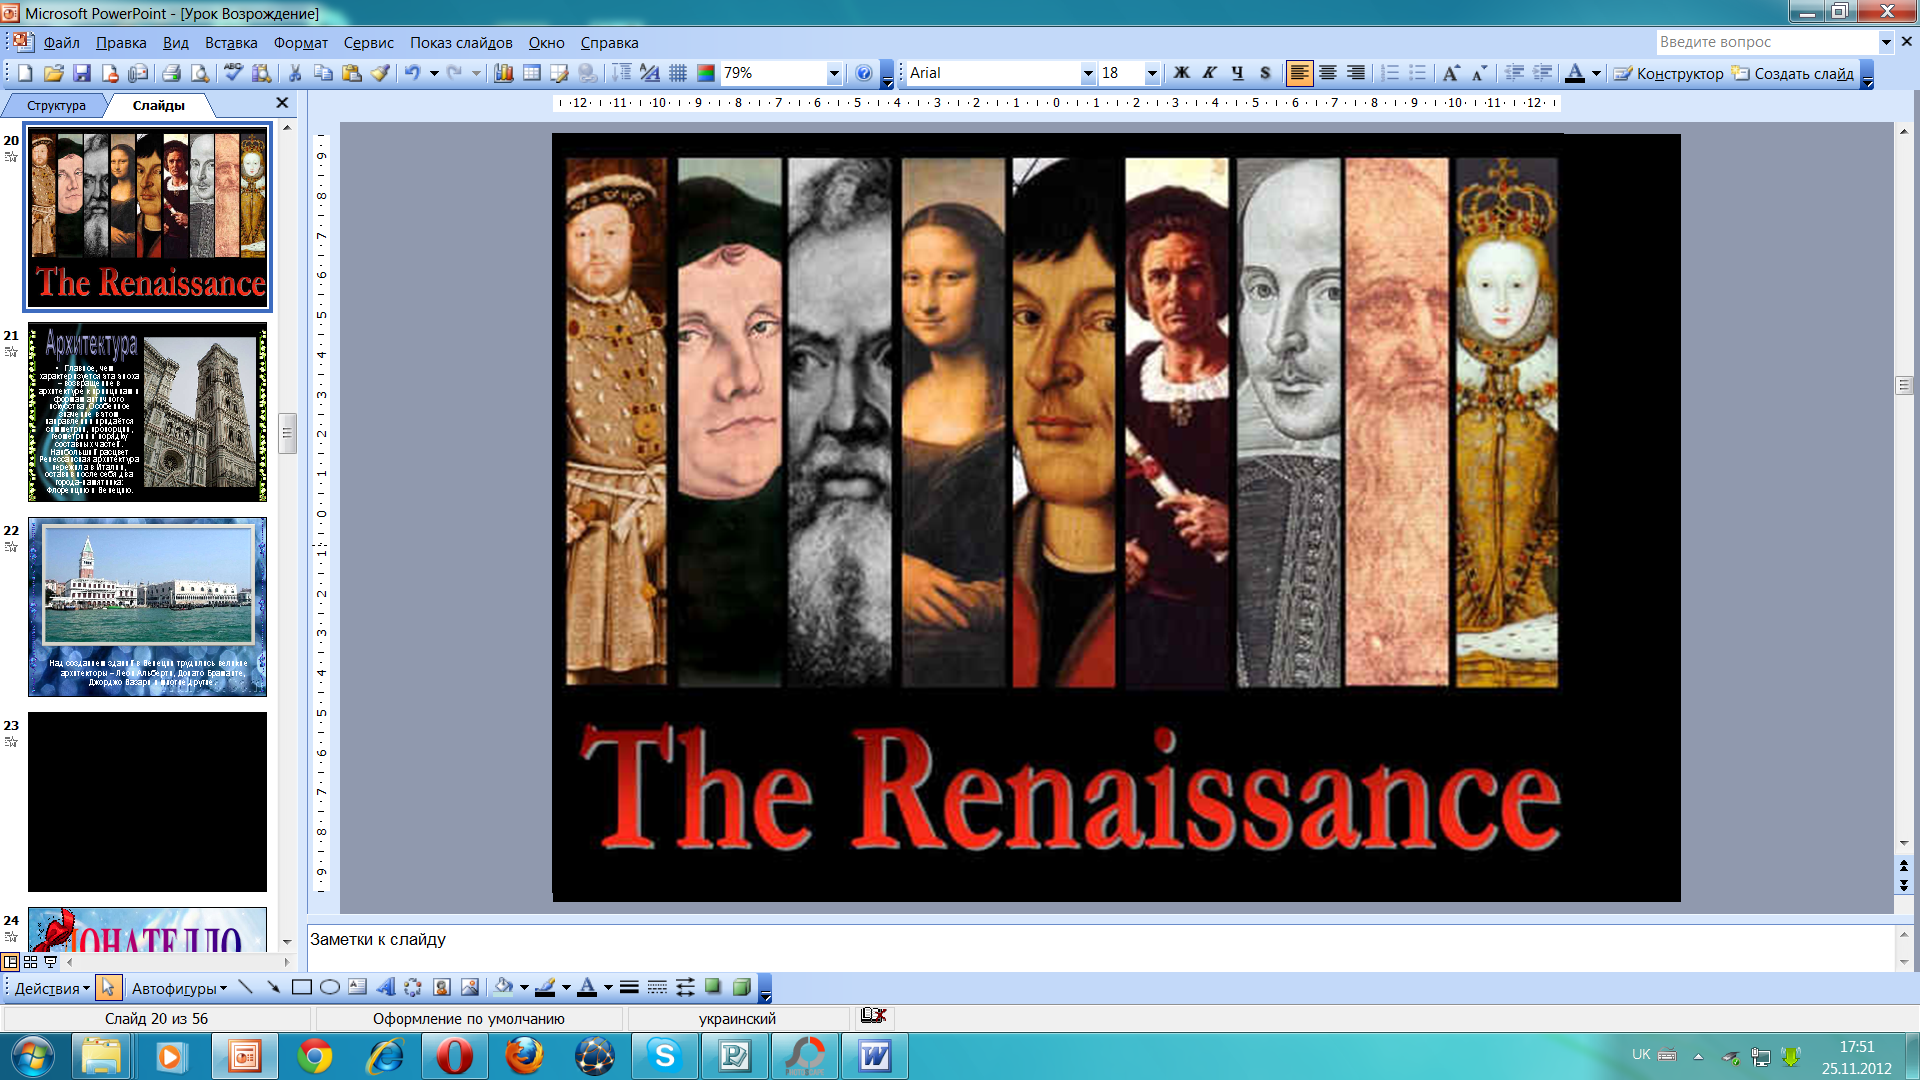Expand the undo history dropdown arrow
The width and height of the screenshot is (1920, 1080).
click(434, 73)
